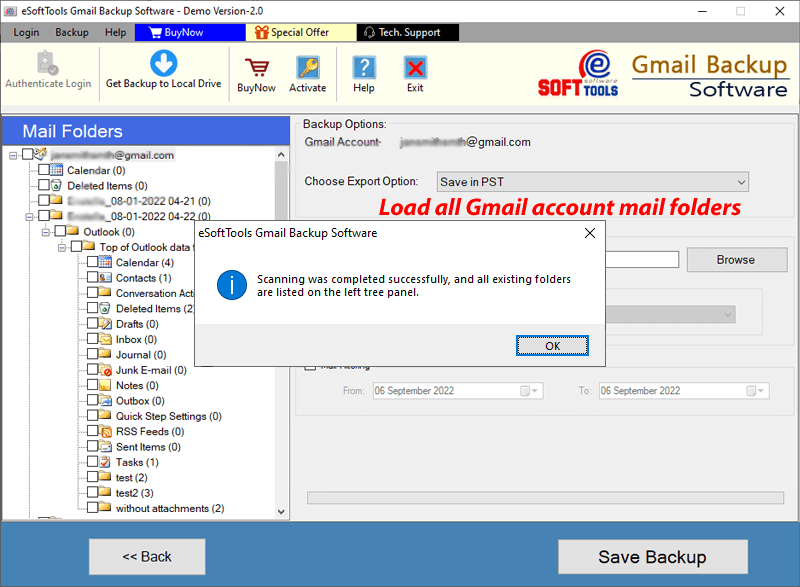The width and height of the screenshot is (800, 587).
Task: Open the Activate icon
Action: (307, 66)
